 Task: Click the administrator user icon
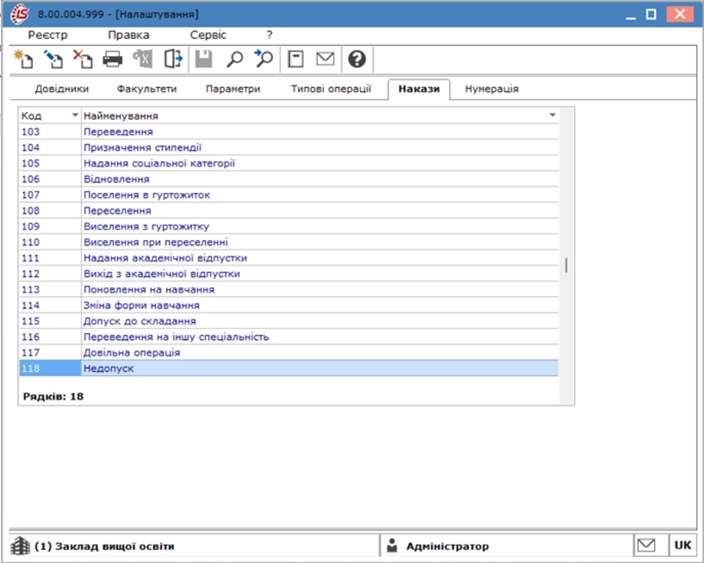392,545
